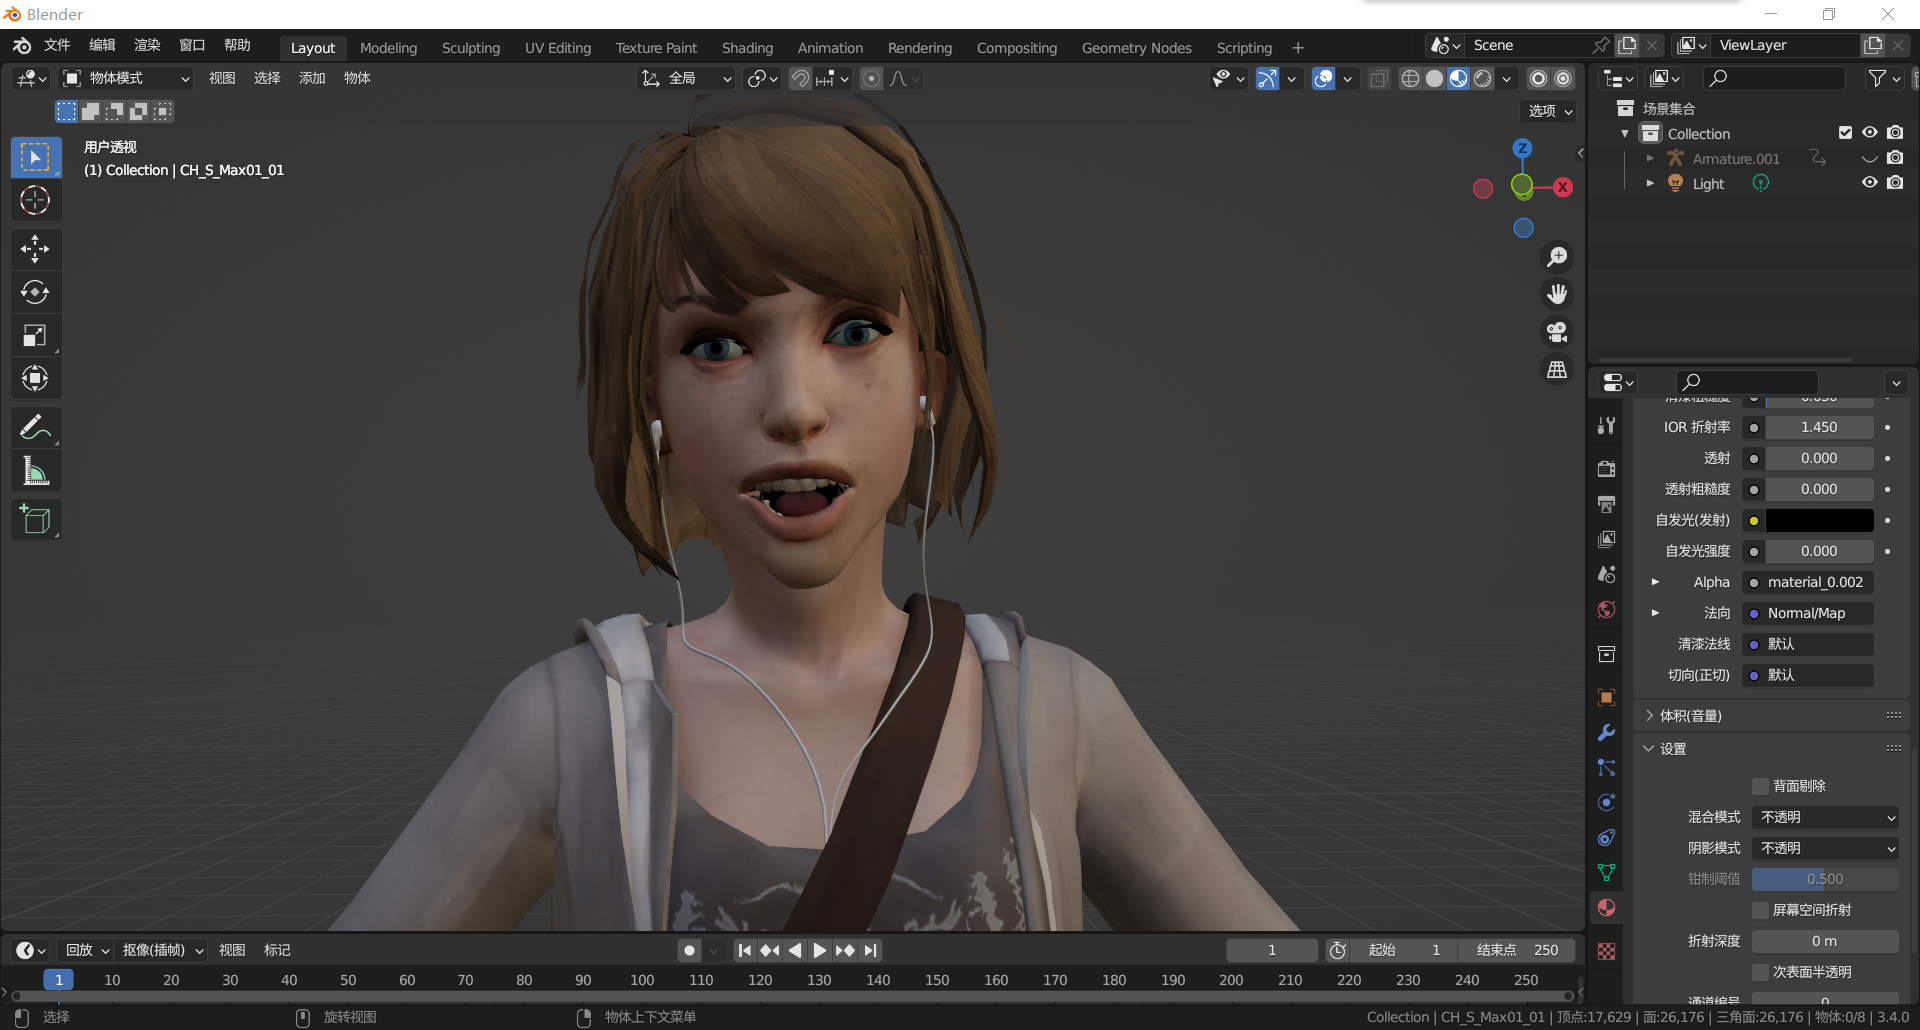
Task: Select the Measure tool
Action: click(x=35, y=470)
